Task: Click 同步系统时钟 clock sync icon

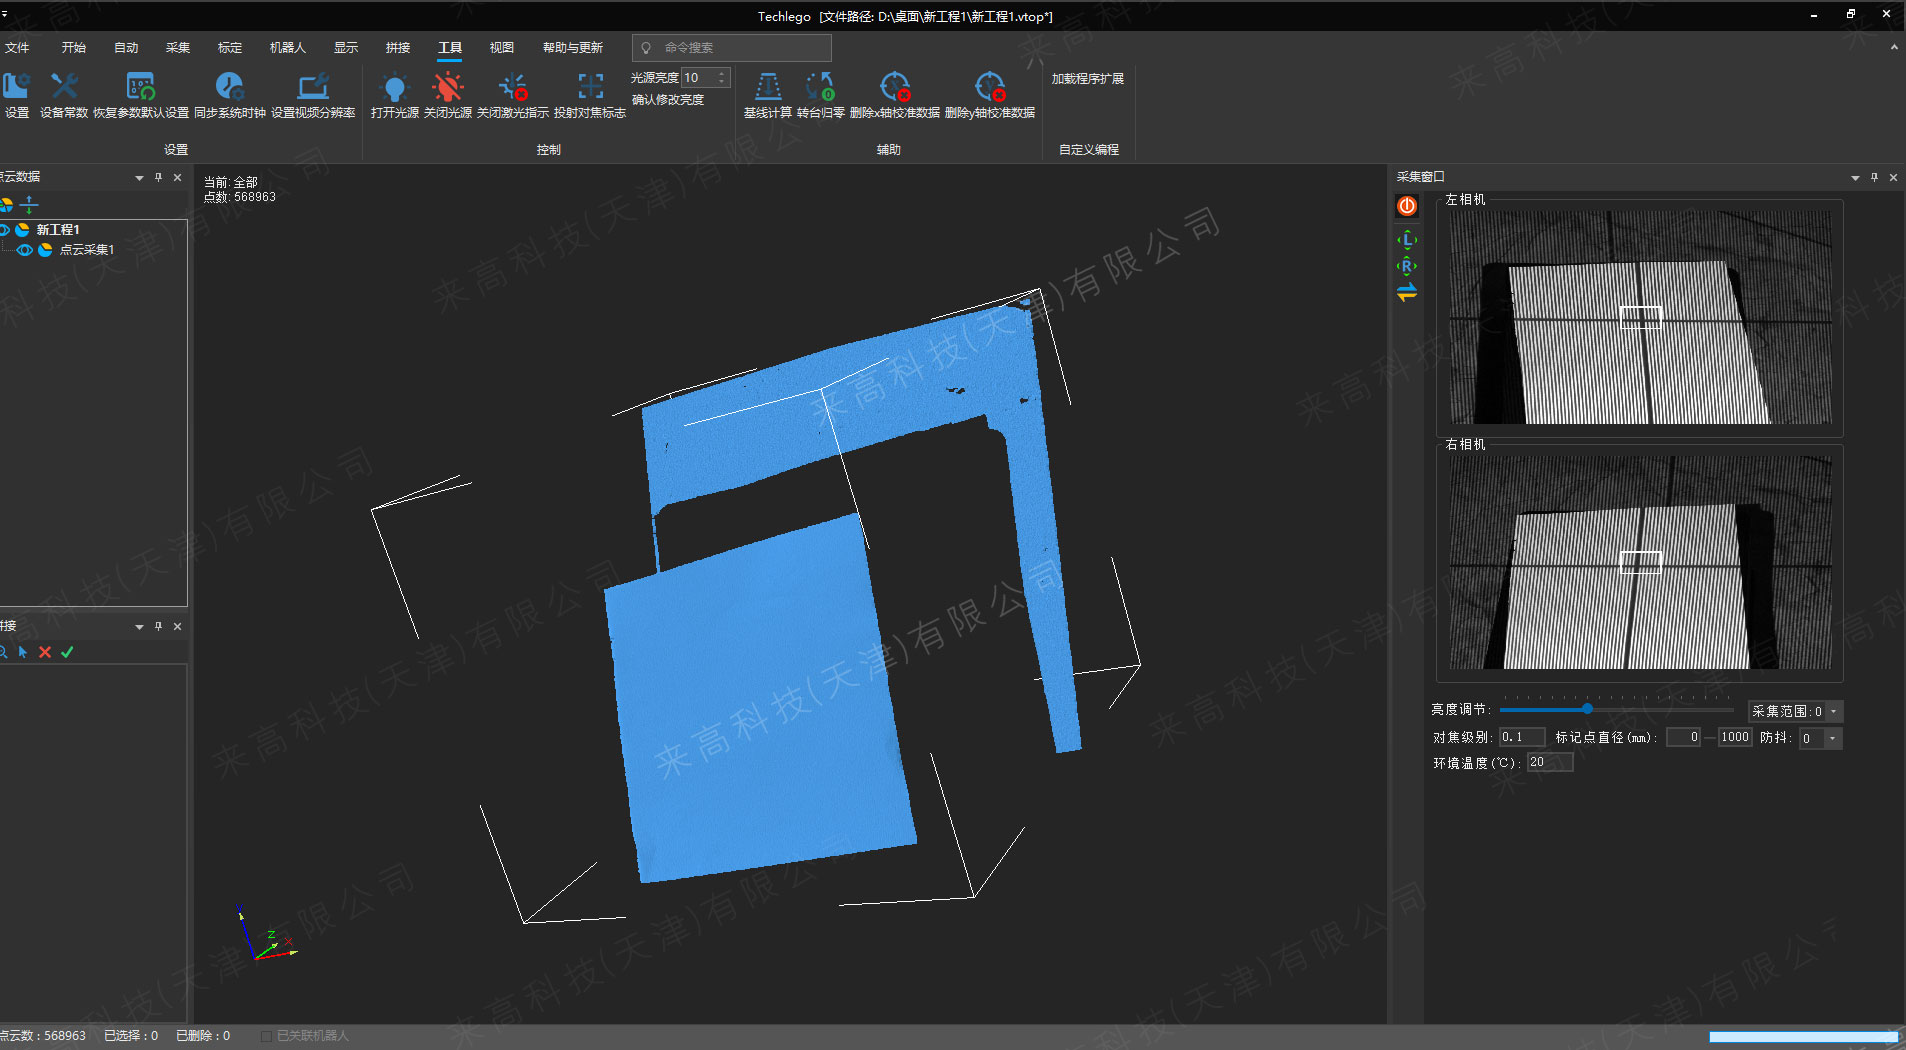Action: point(229,88)
